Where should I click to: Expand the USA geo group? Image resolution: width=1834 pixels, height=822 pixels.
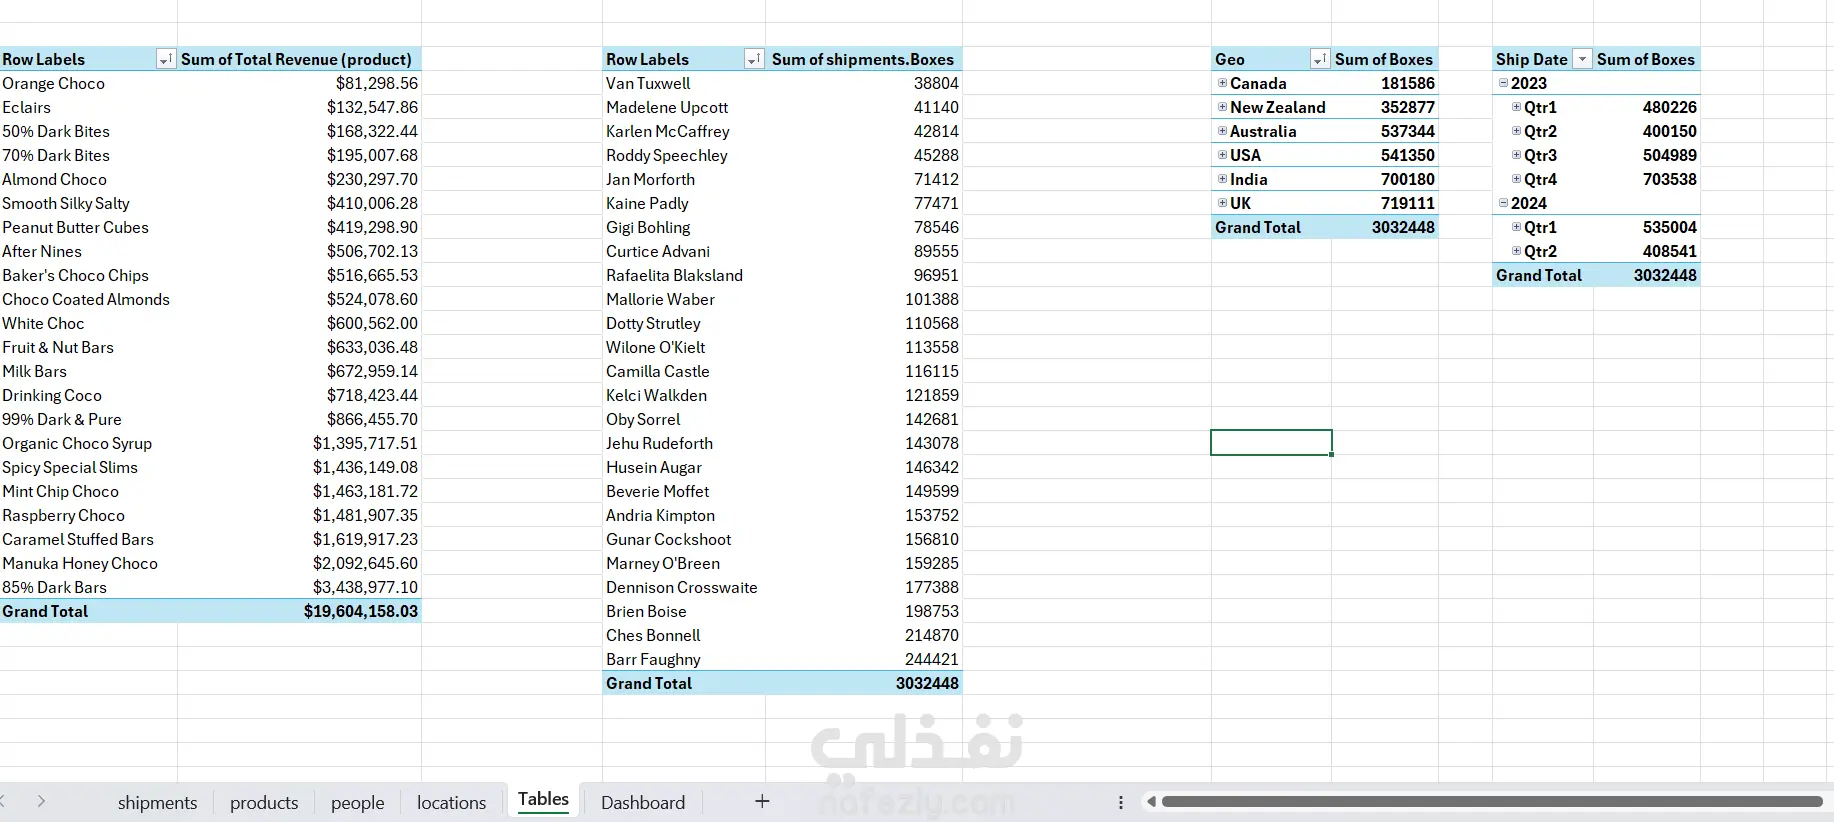[x=1222, y=155]
